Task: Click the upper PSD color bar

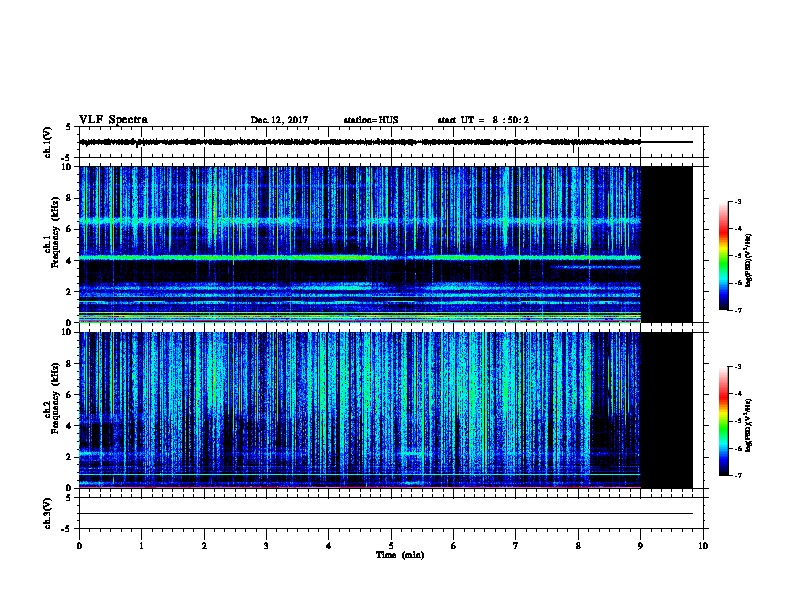Action: click(723, 256)
